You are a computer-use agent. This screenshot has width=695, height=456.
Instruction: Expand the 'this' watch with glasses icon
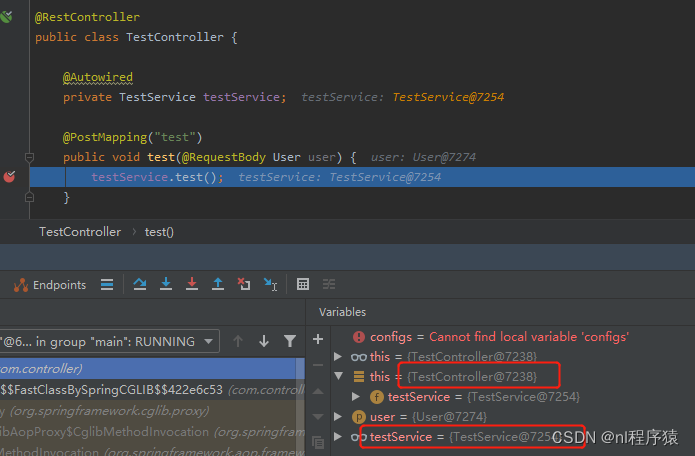tap(338, 356)
